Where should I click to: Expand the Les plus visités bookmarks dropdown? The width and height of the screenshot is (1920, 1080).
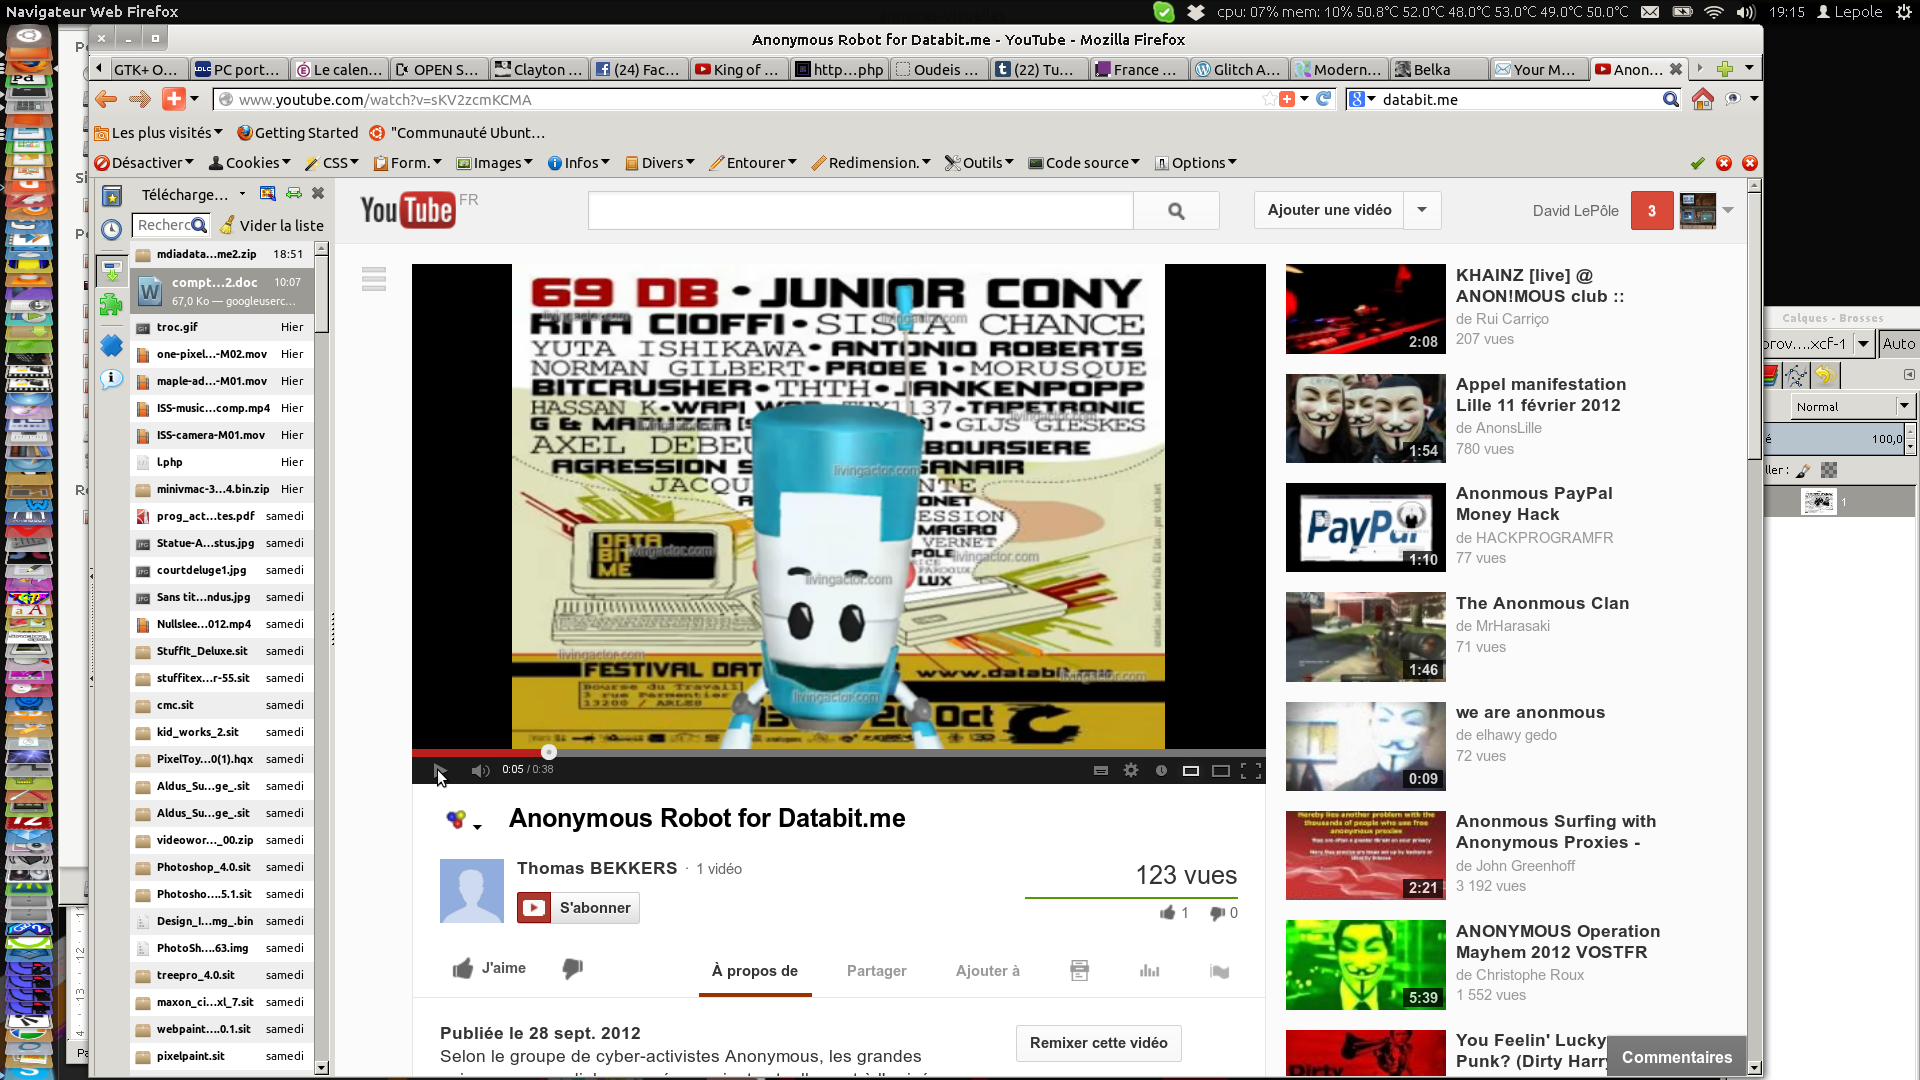pyautogui.click(x=160, y=133)
